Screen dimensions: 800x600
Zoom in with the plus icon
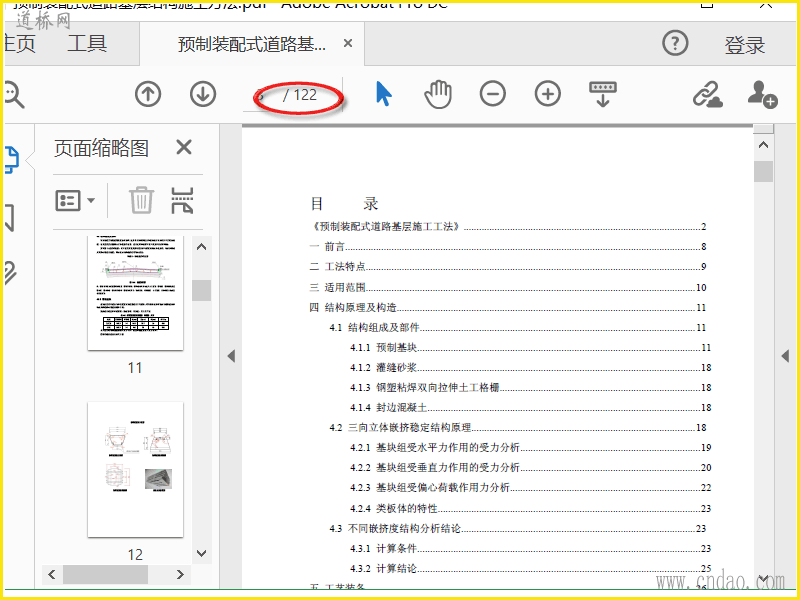tap(547, 94)
